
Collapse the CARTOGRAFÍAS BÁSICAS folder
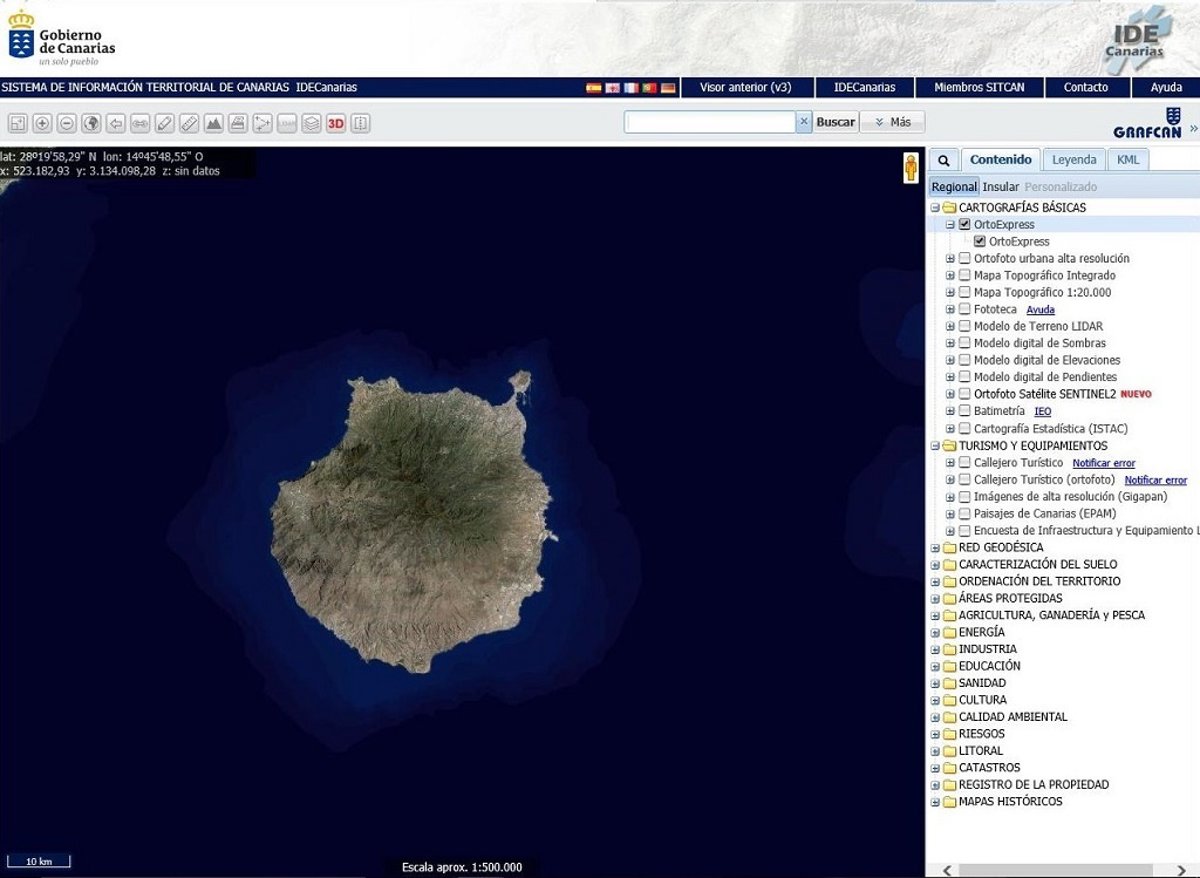pyautogui.click(x=936, y=208)
